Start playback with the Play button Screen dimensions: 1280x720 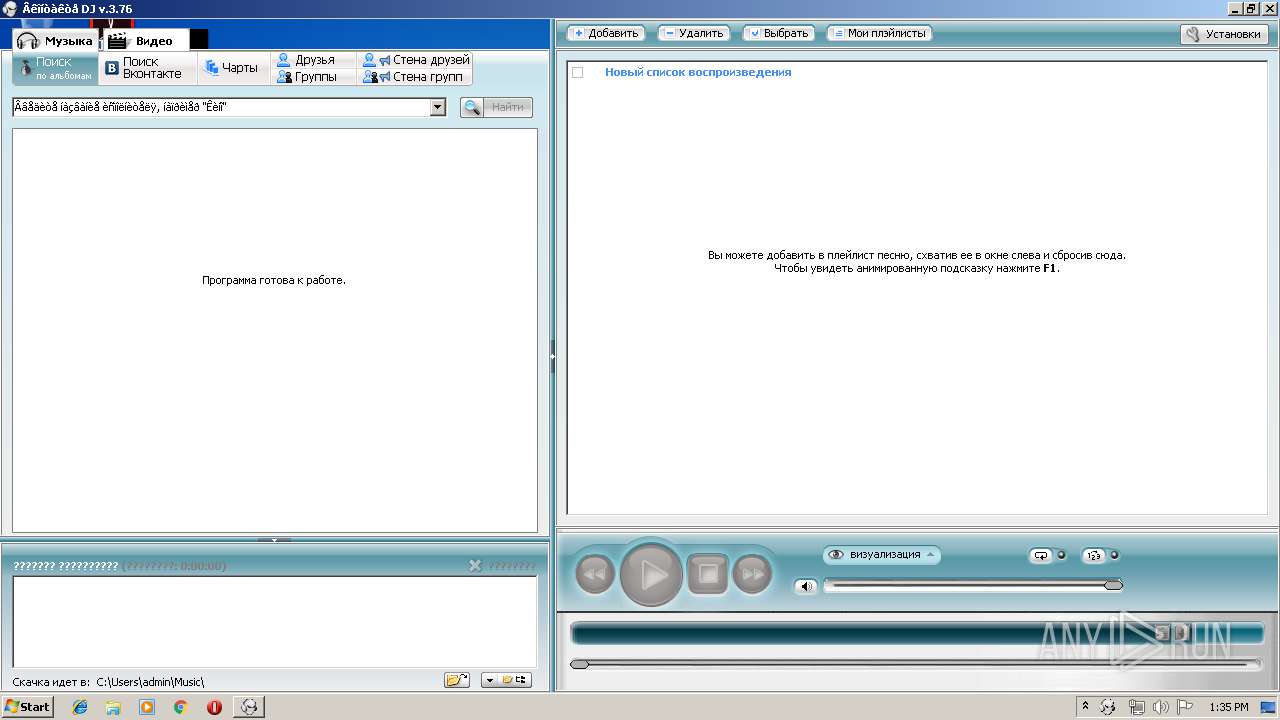click(x=651, y=574)
